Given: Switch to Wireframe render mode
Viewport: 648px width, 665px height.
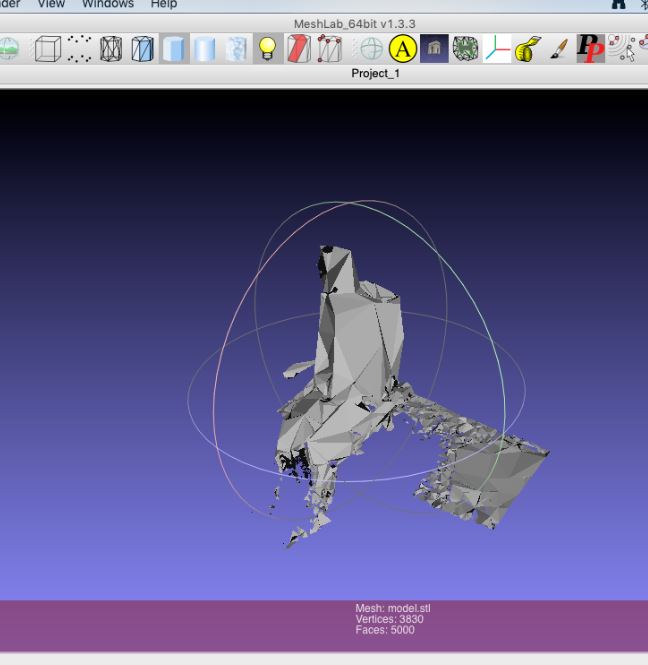Looking at the screenshot, I should point(111,49).
